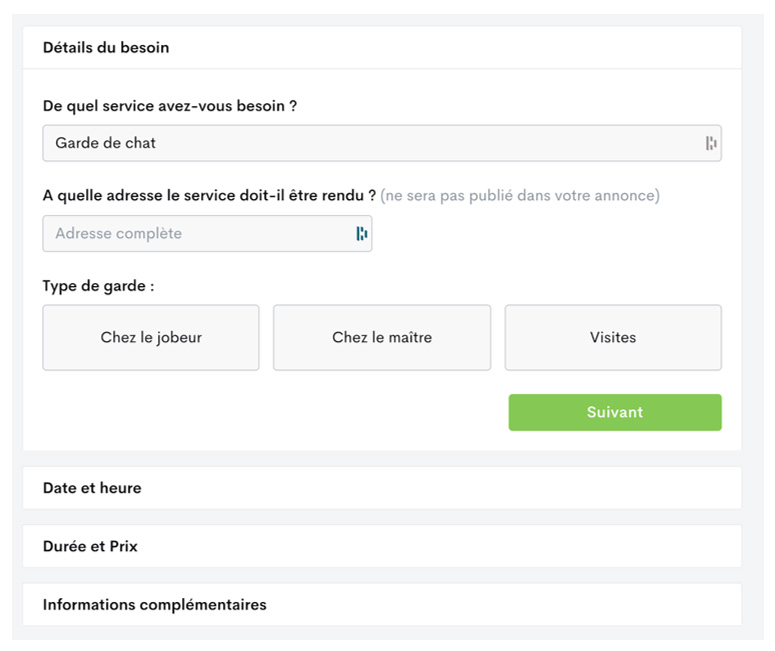This screenshot has width=775, height=651.
Task: Click the "Informations complémentaires" heading text
Action: tap(154, 605)
